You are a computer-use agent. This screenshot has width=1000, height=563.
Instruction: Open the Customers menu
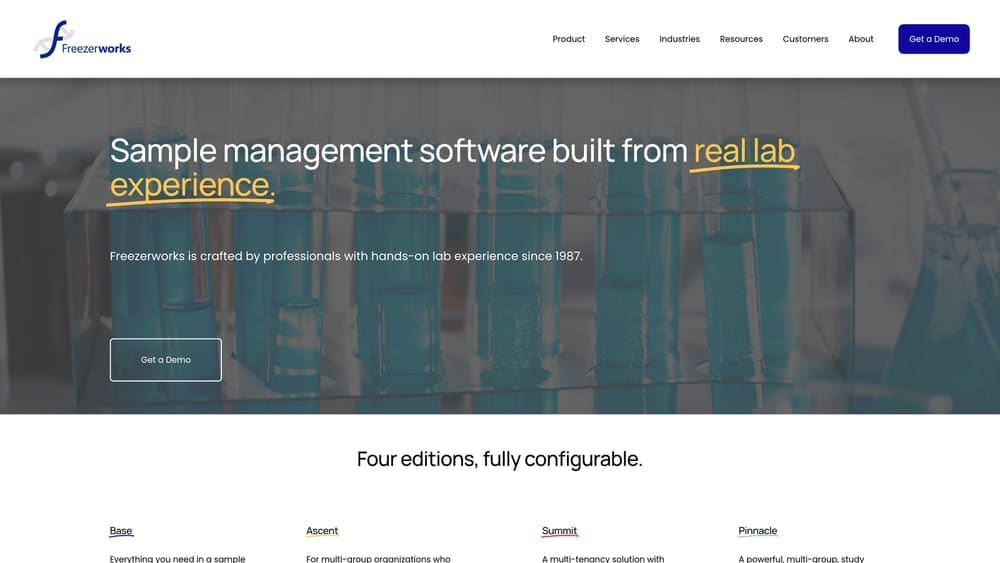click(x=805, y=39)
